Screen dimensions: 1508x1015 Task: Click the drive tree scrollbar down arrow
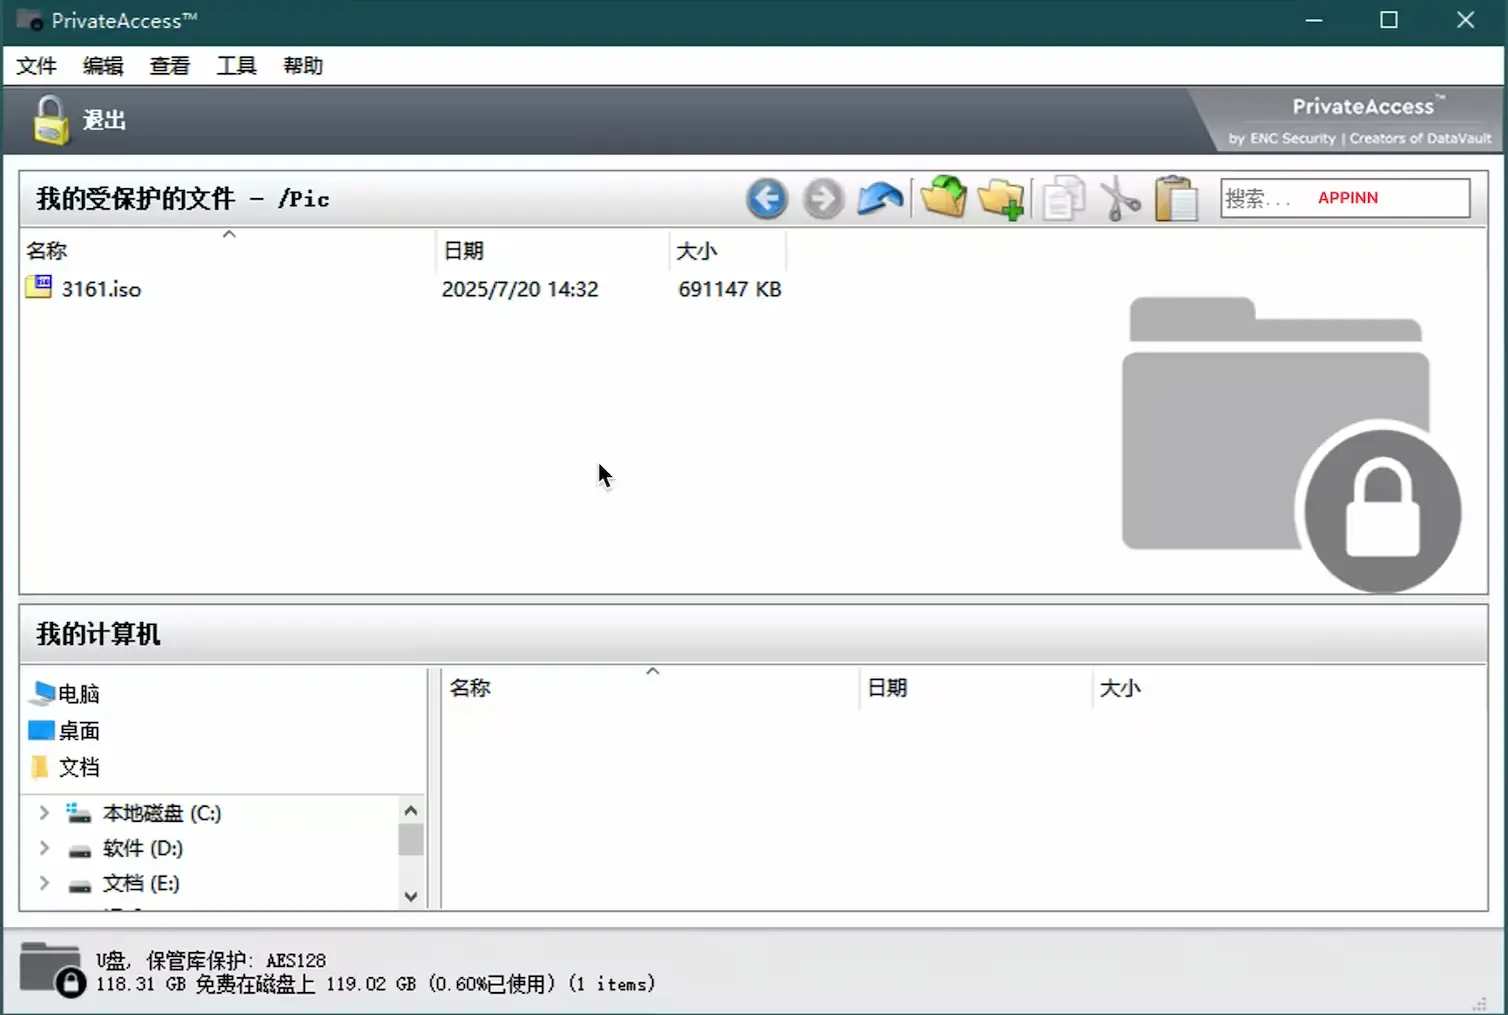click(x=411, y=897)
